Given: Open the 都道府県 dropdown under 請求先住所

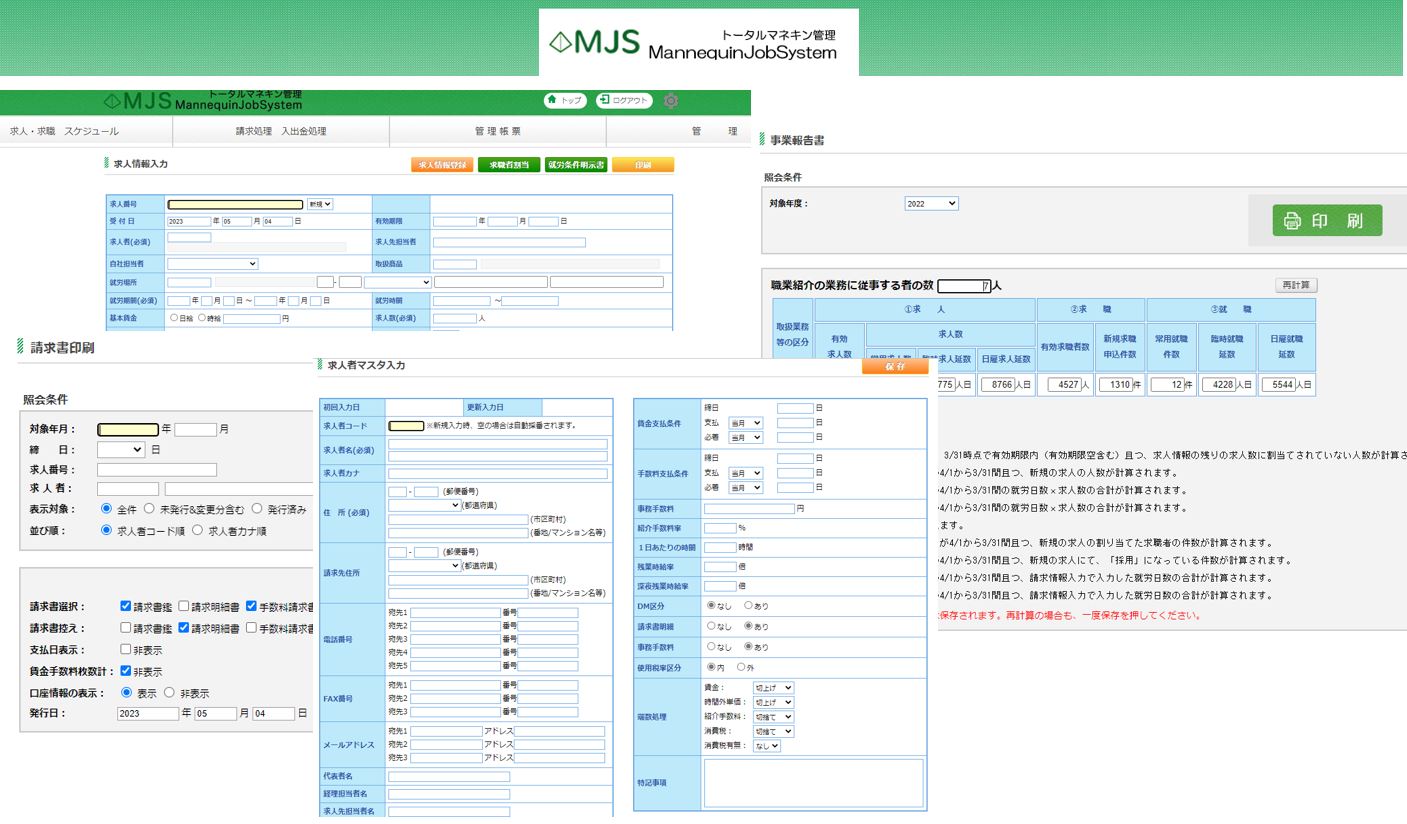Looking at the screenshot, I should pos(424,566).
